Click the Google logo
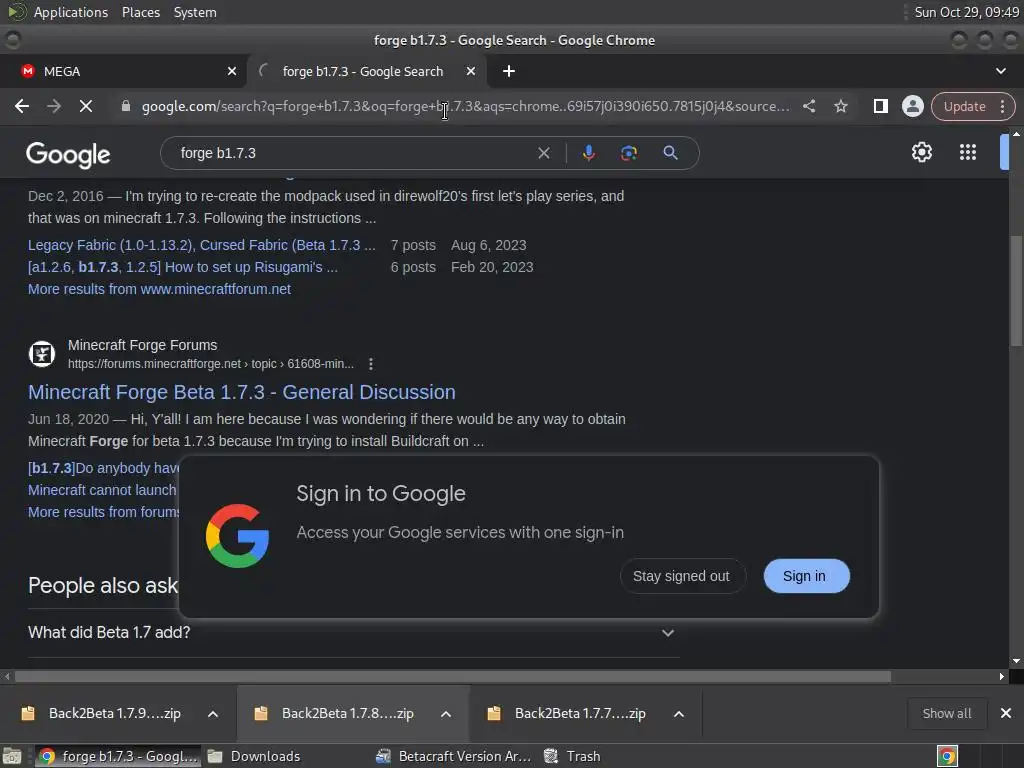 click(68, 155)
